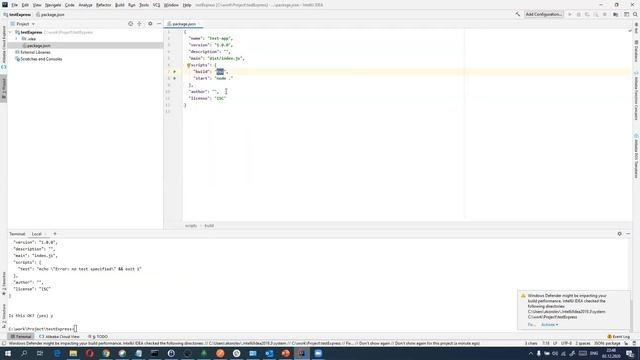Viewport: 640px width, 360px height.
Task: Open Alibaba Cloud View tool window
Action: pyautogui.click(x=60, y=337)
